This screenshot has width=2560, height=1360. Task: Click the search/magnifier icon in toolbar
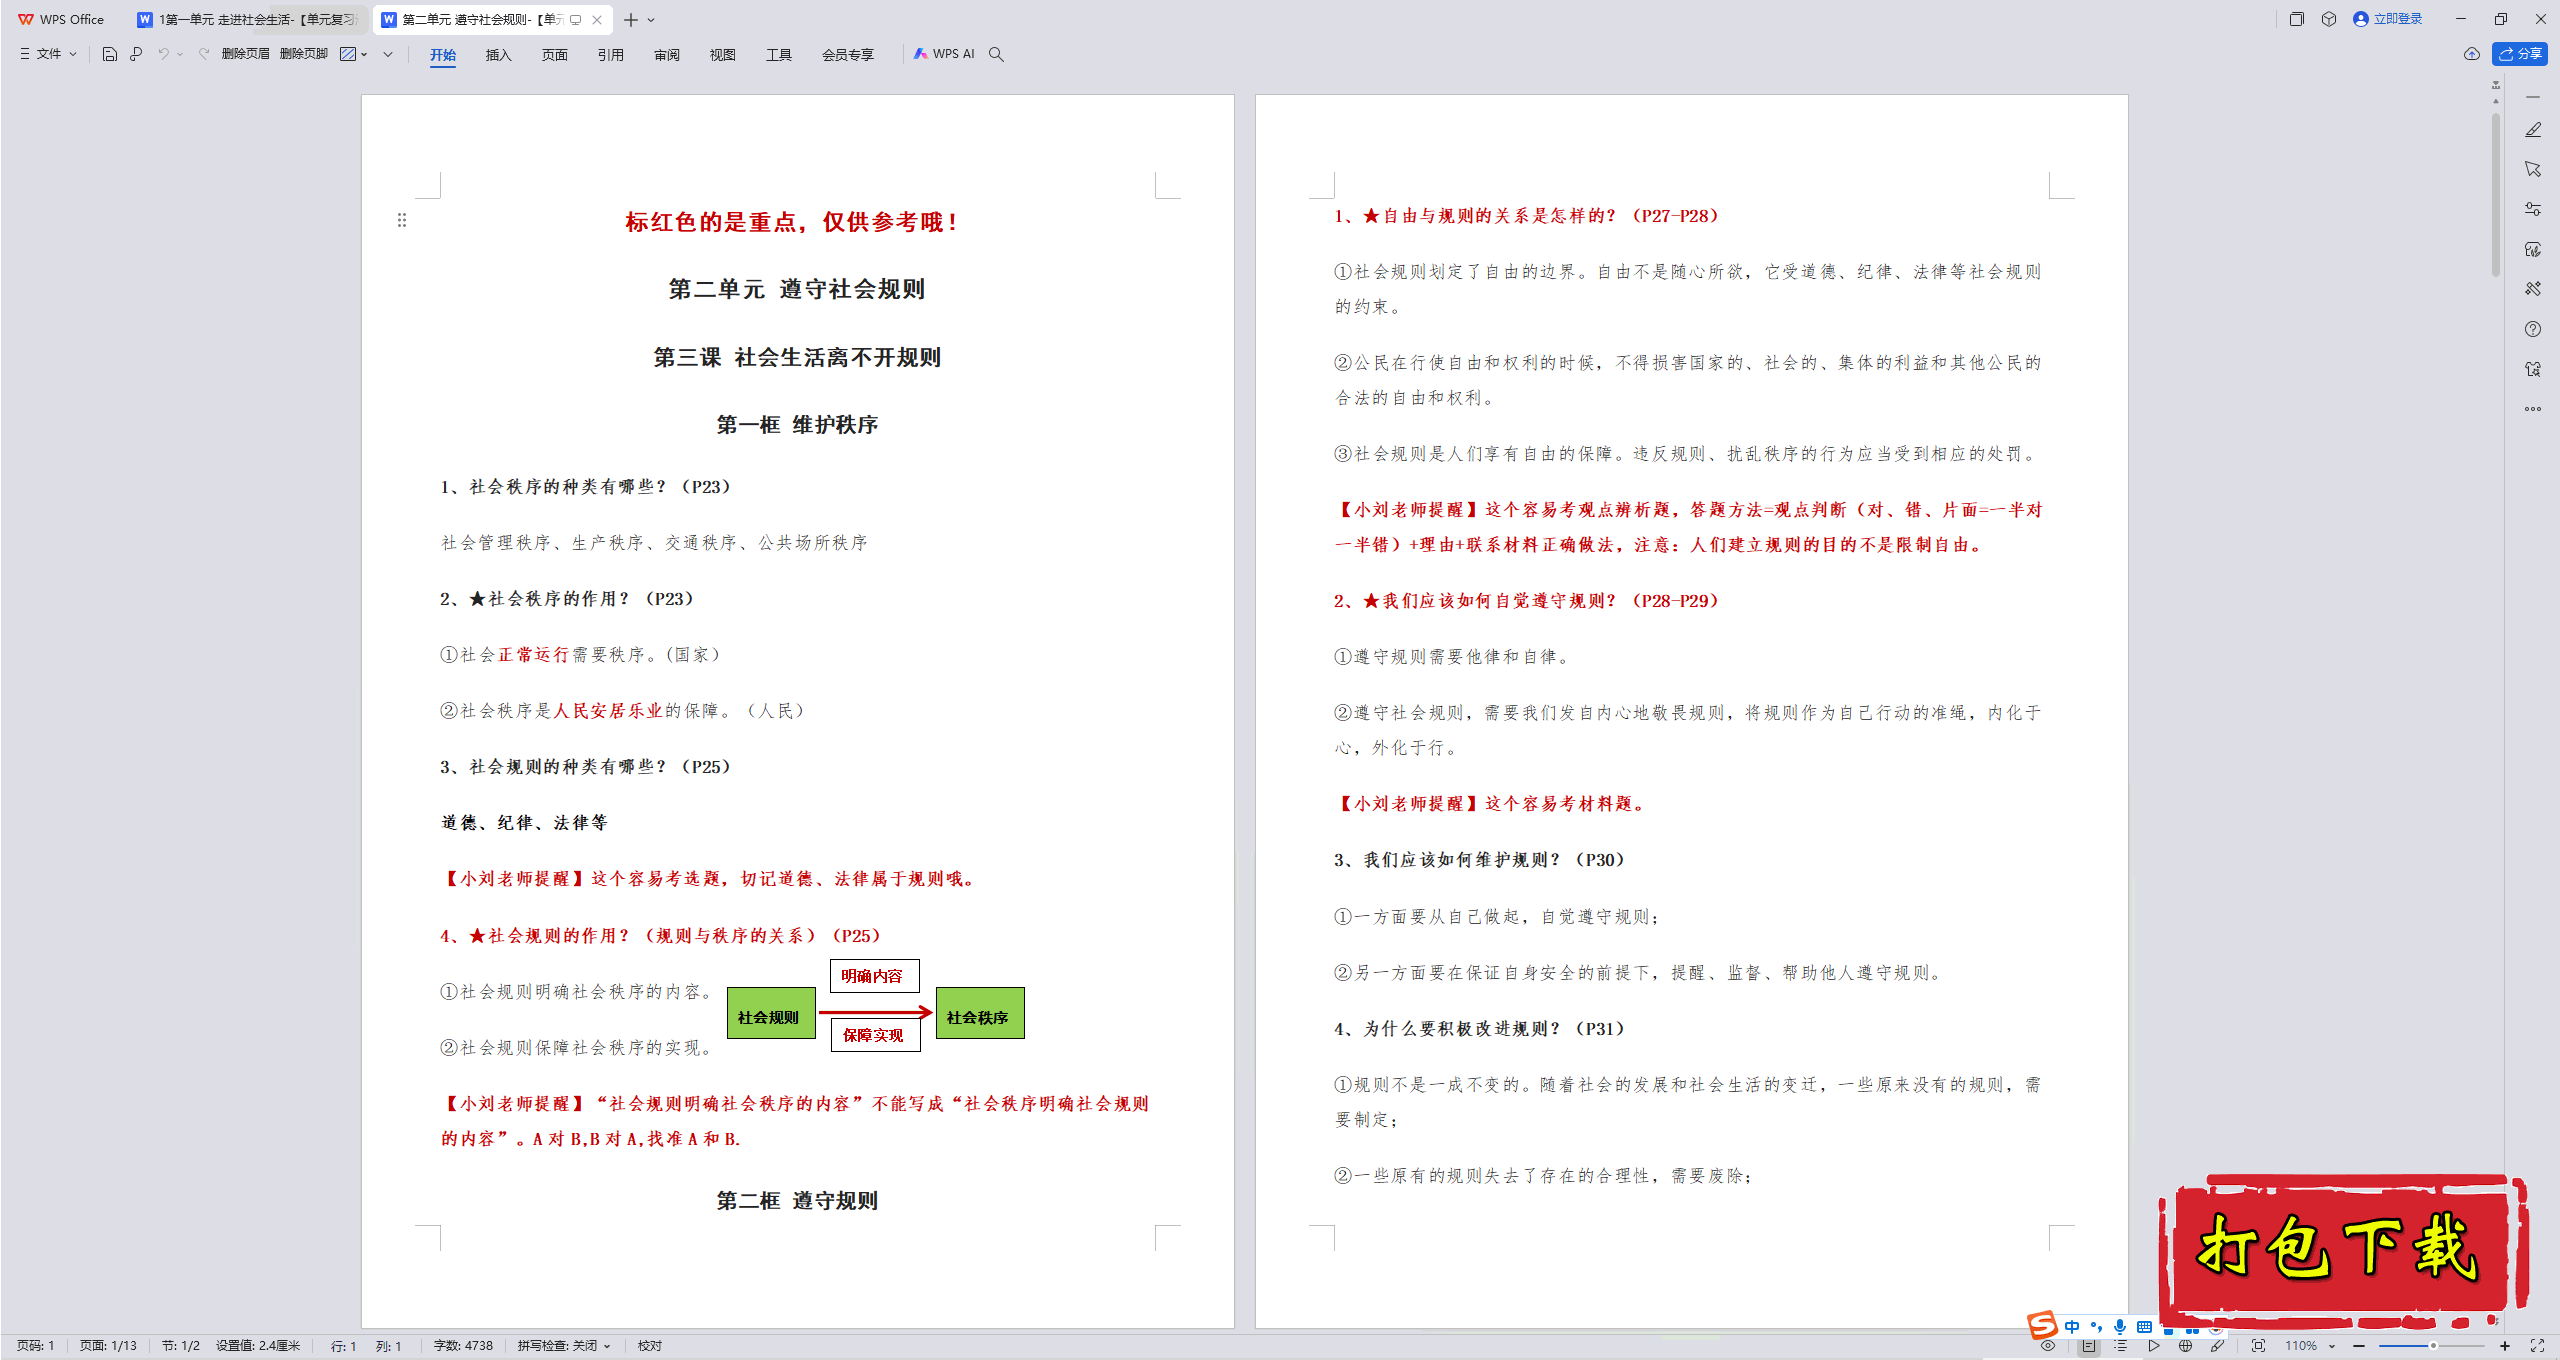pos(999,54)
